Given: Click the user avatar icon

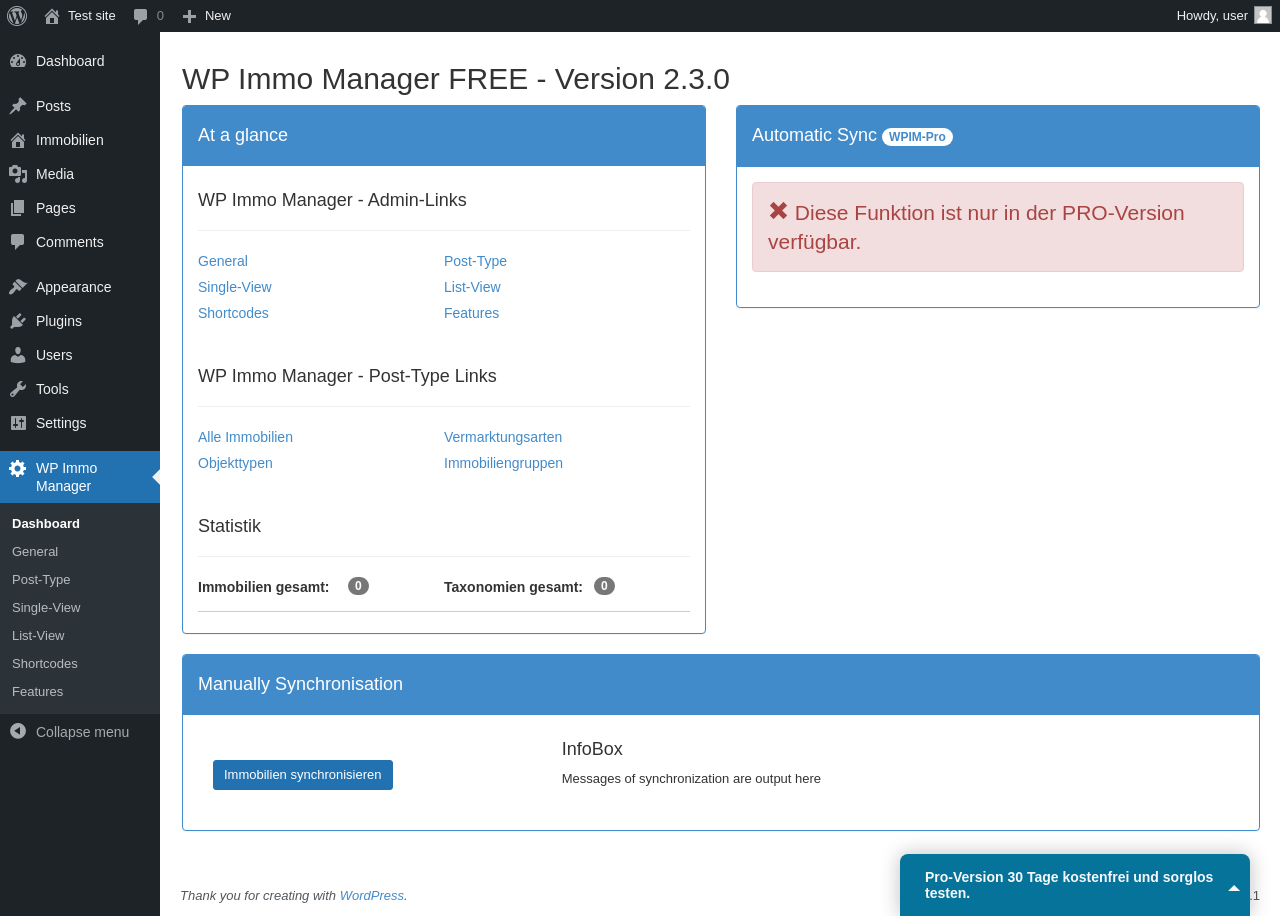Looking at the screenshot, I should (1263, 15).
